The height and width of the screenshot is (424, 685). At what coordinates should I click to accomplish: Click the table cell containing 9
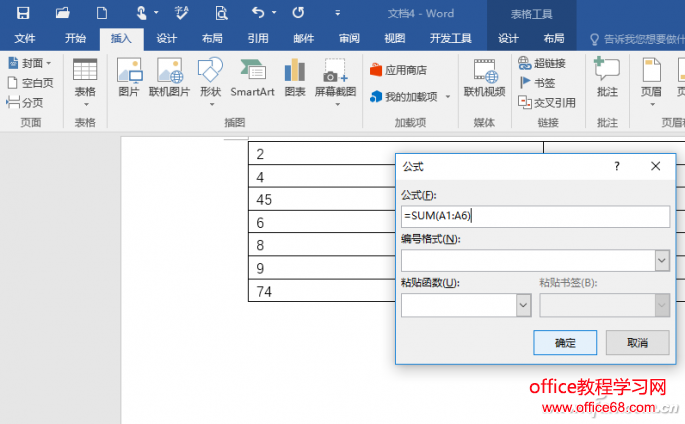pyautogui.click(x=322, y=268)
